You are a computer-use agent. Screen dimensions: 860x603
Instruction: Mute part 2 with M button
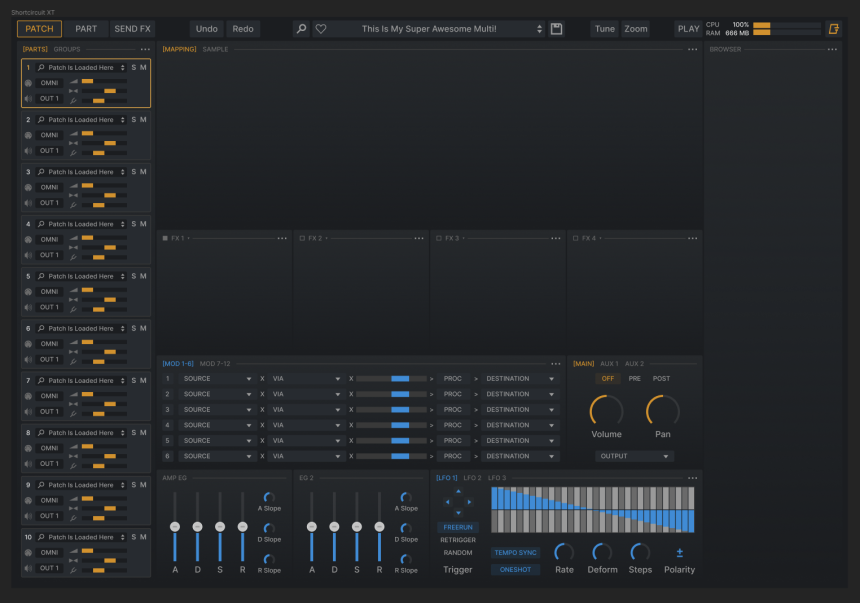point(143,120)
